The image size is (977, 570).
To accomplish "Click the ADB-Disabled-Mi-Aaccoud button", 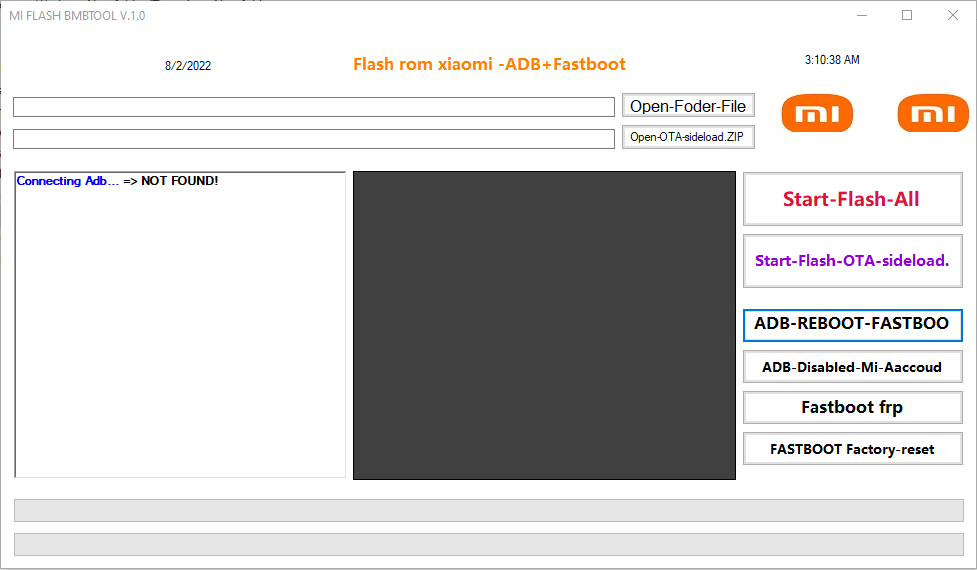I will [x=852, y=367].
